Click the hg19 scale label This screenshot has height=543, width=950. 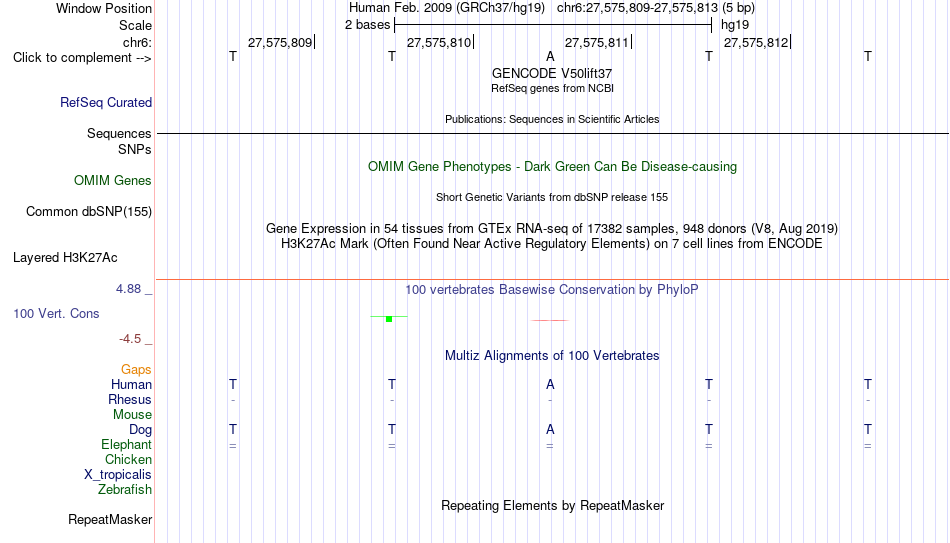(x=735, y=25)
